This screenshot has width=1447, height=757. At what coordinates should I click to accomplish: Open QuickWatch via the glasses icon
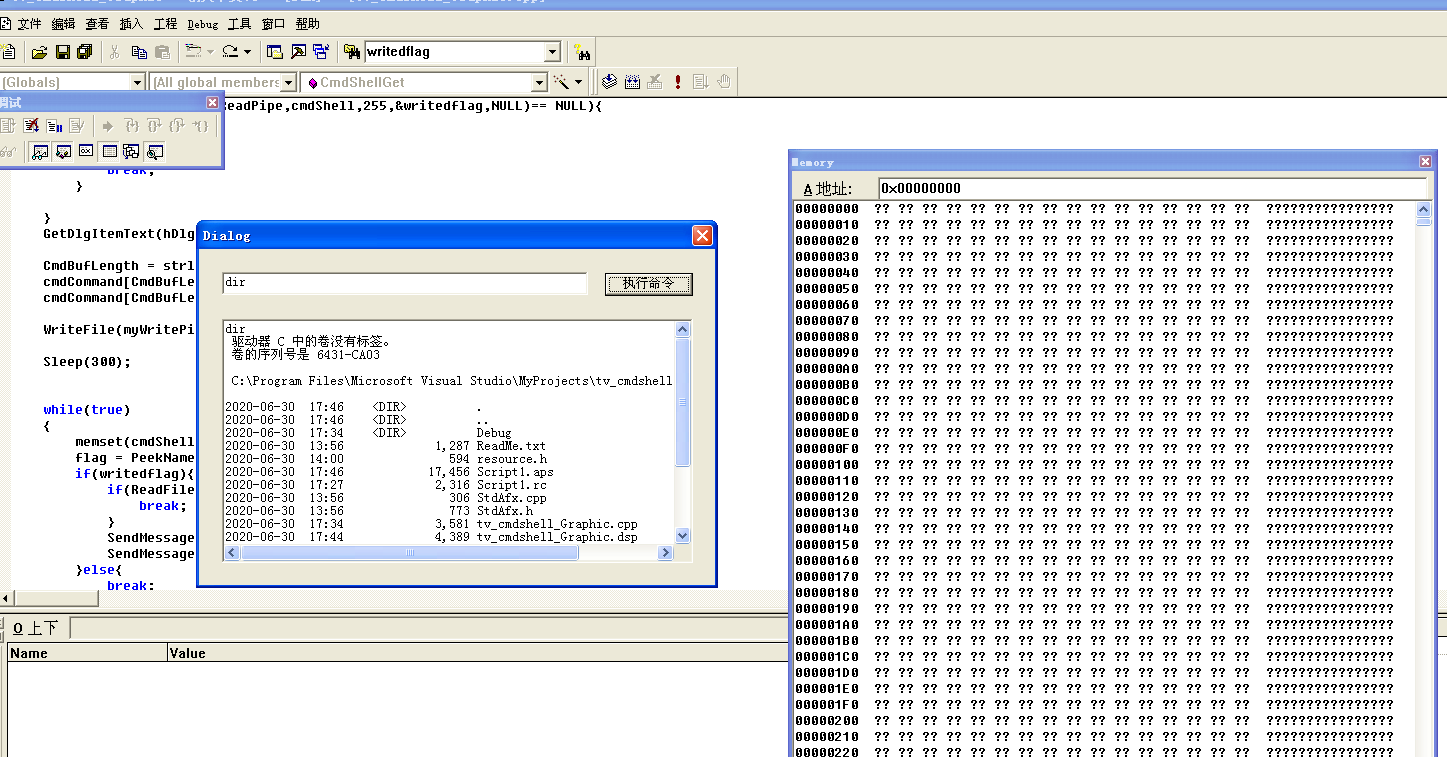(8, 152)
